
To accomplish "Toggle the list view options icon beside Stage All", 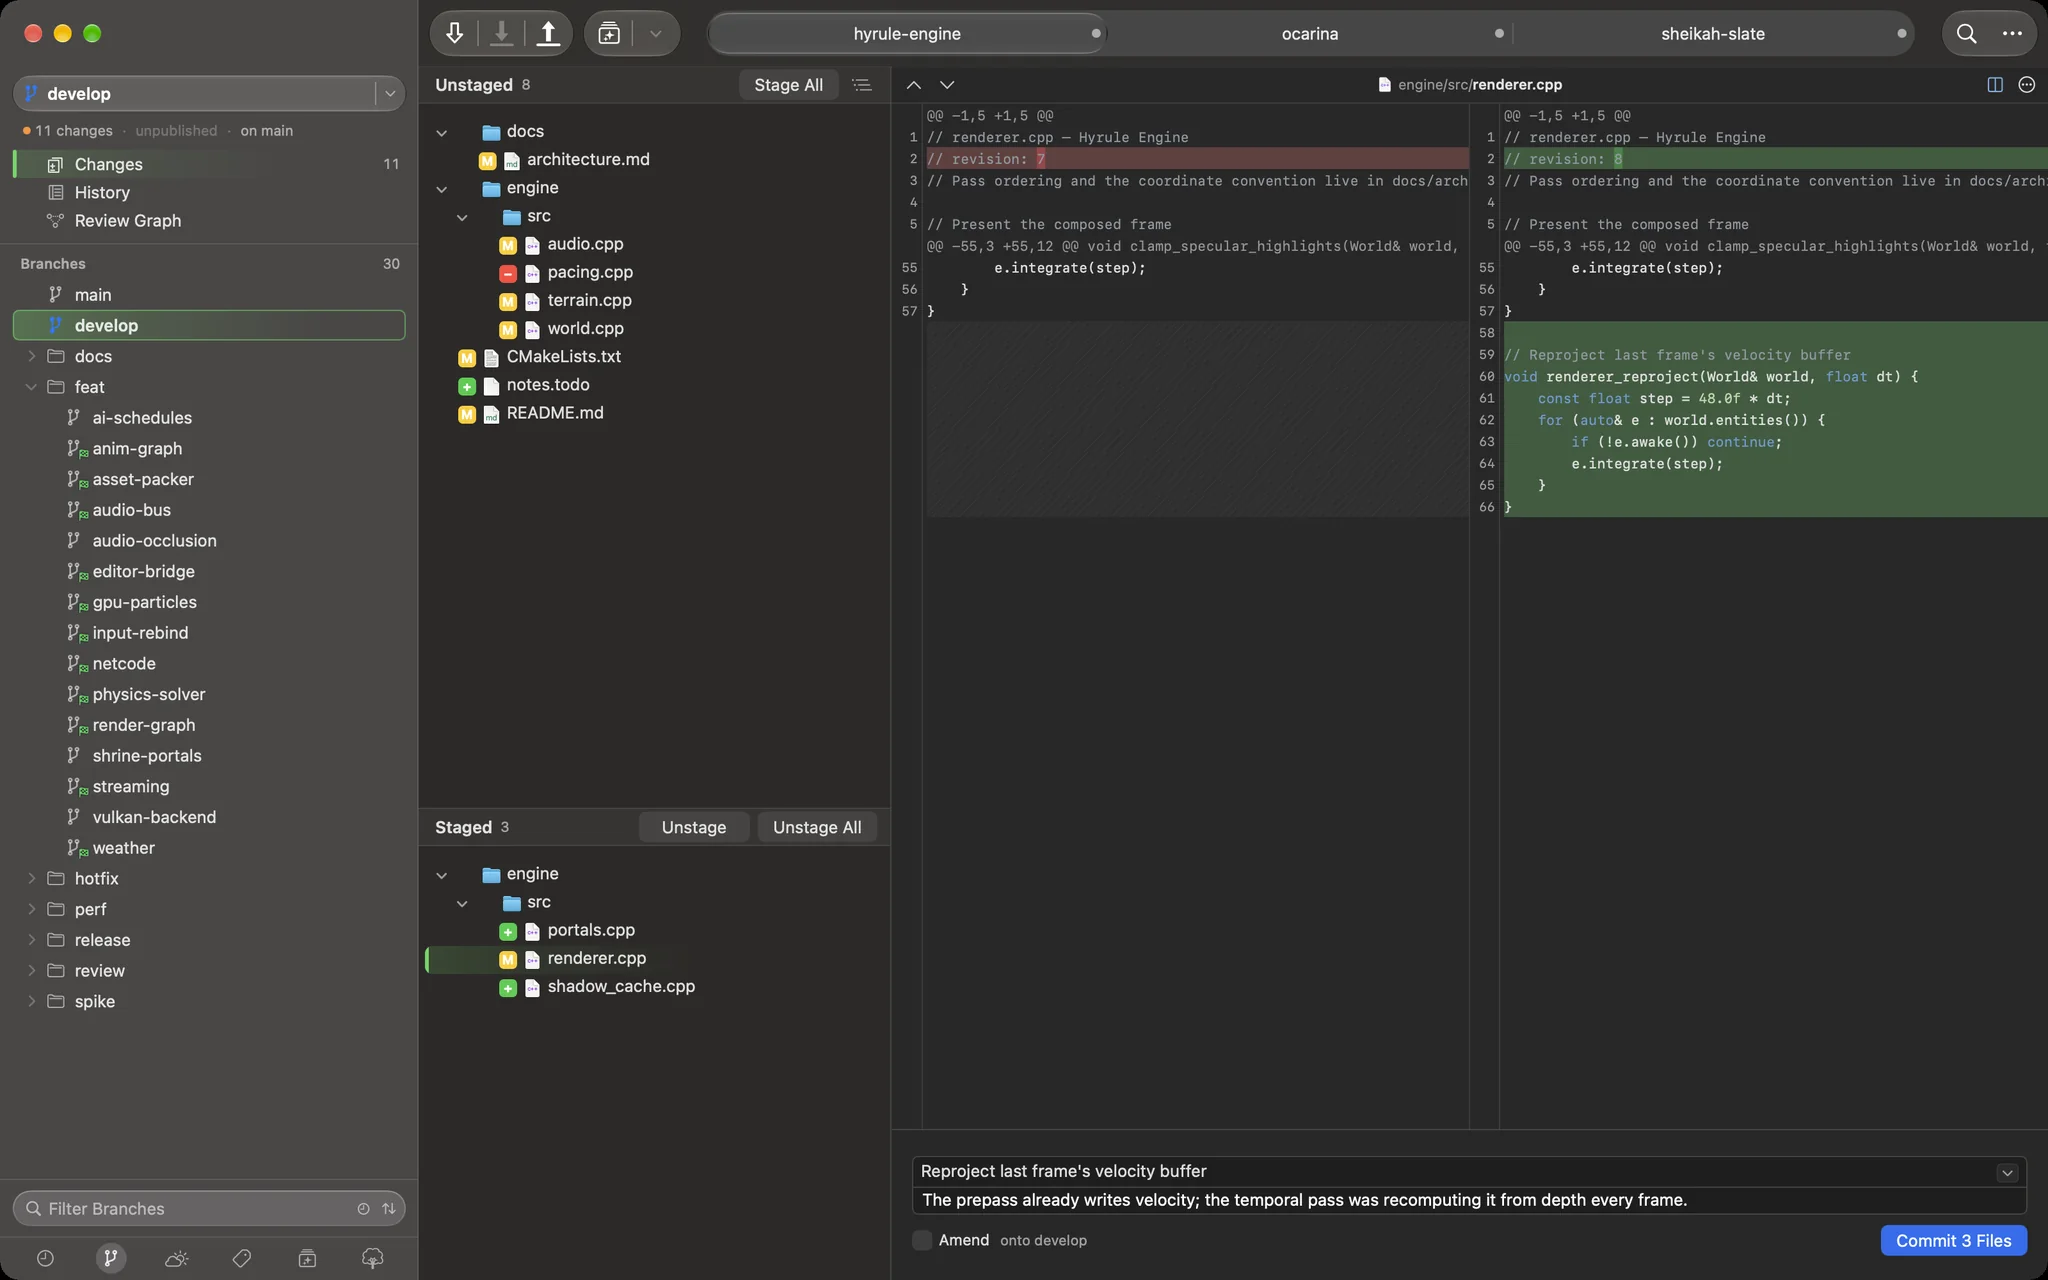I will tap(861, 85).
